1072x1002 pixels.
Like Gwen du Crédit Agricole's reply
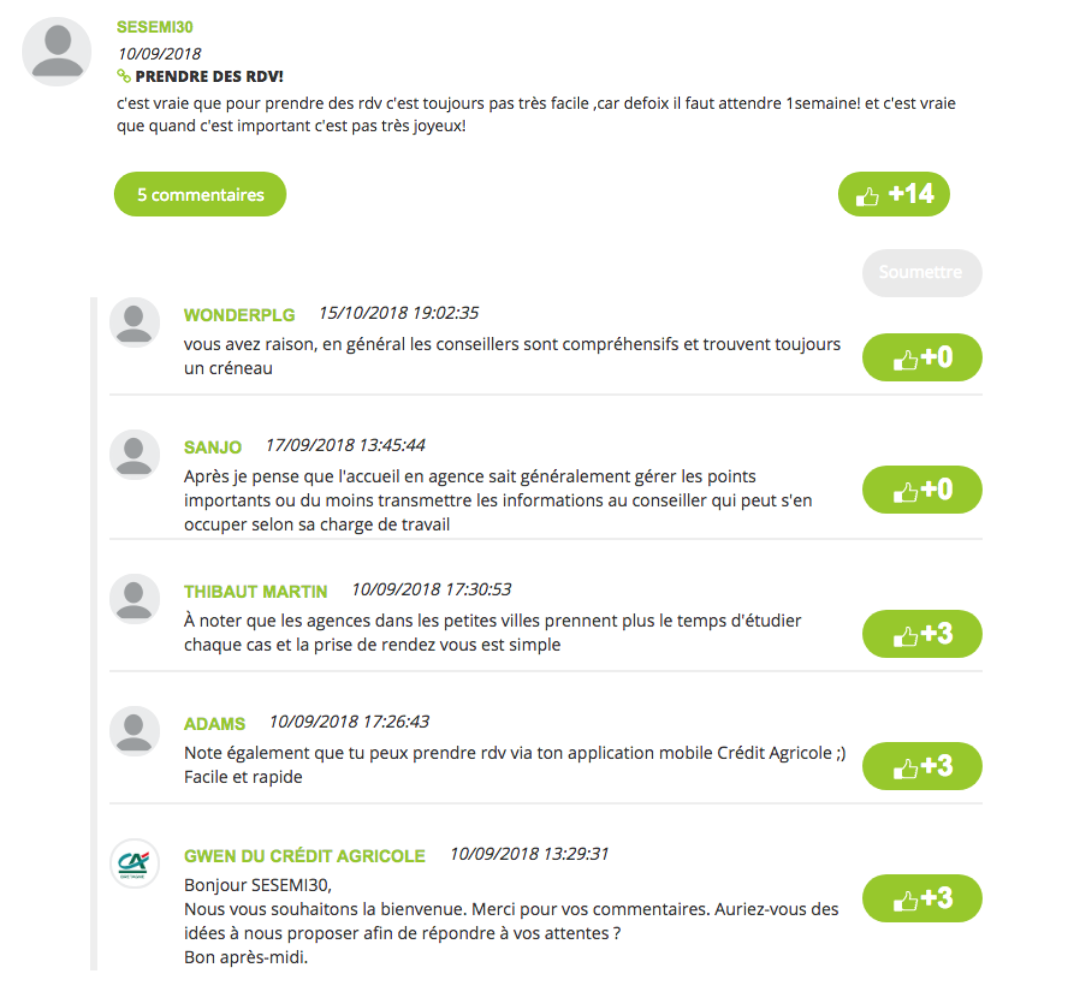[922, 898]
